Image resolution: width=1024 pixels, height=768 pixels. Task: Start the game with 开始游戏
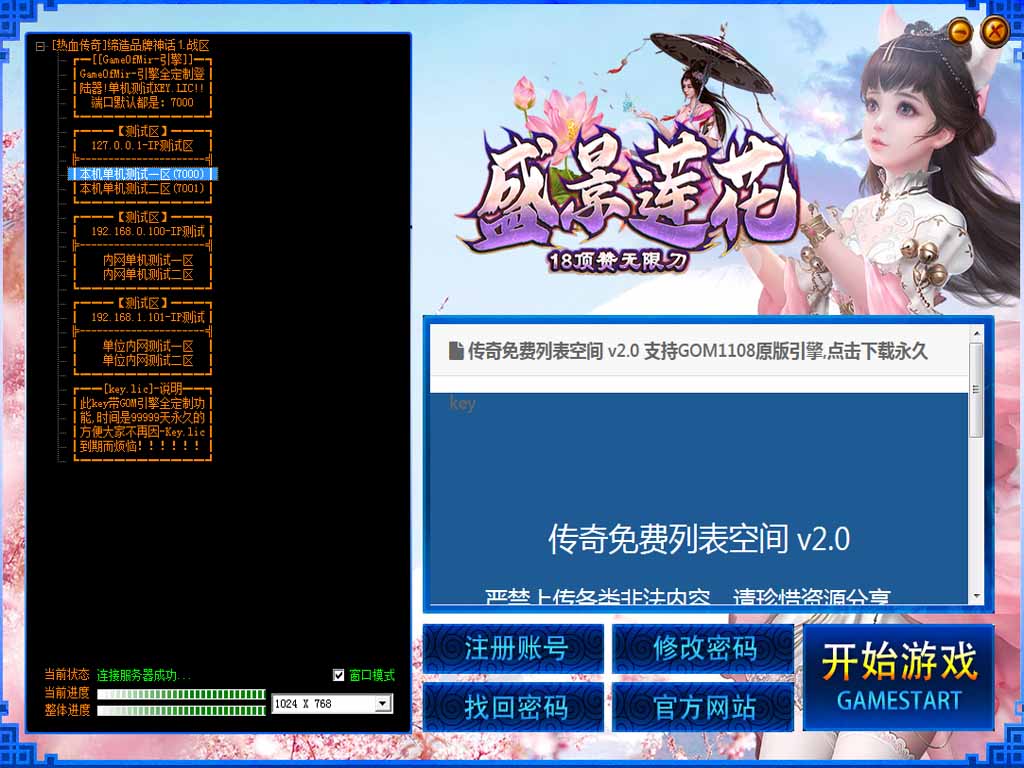[x=899, y=677]
